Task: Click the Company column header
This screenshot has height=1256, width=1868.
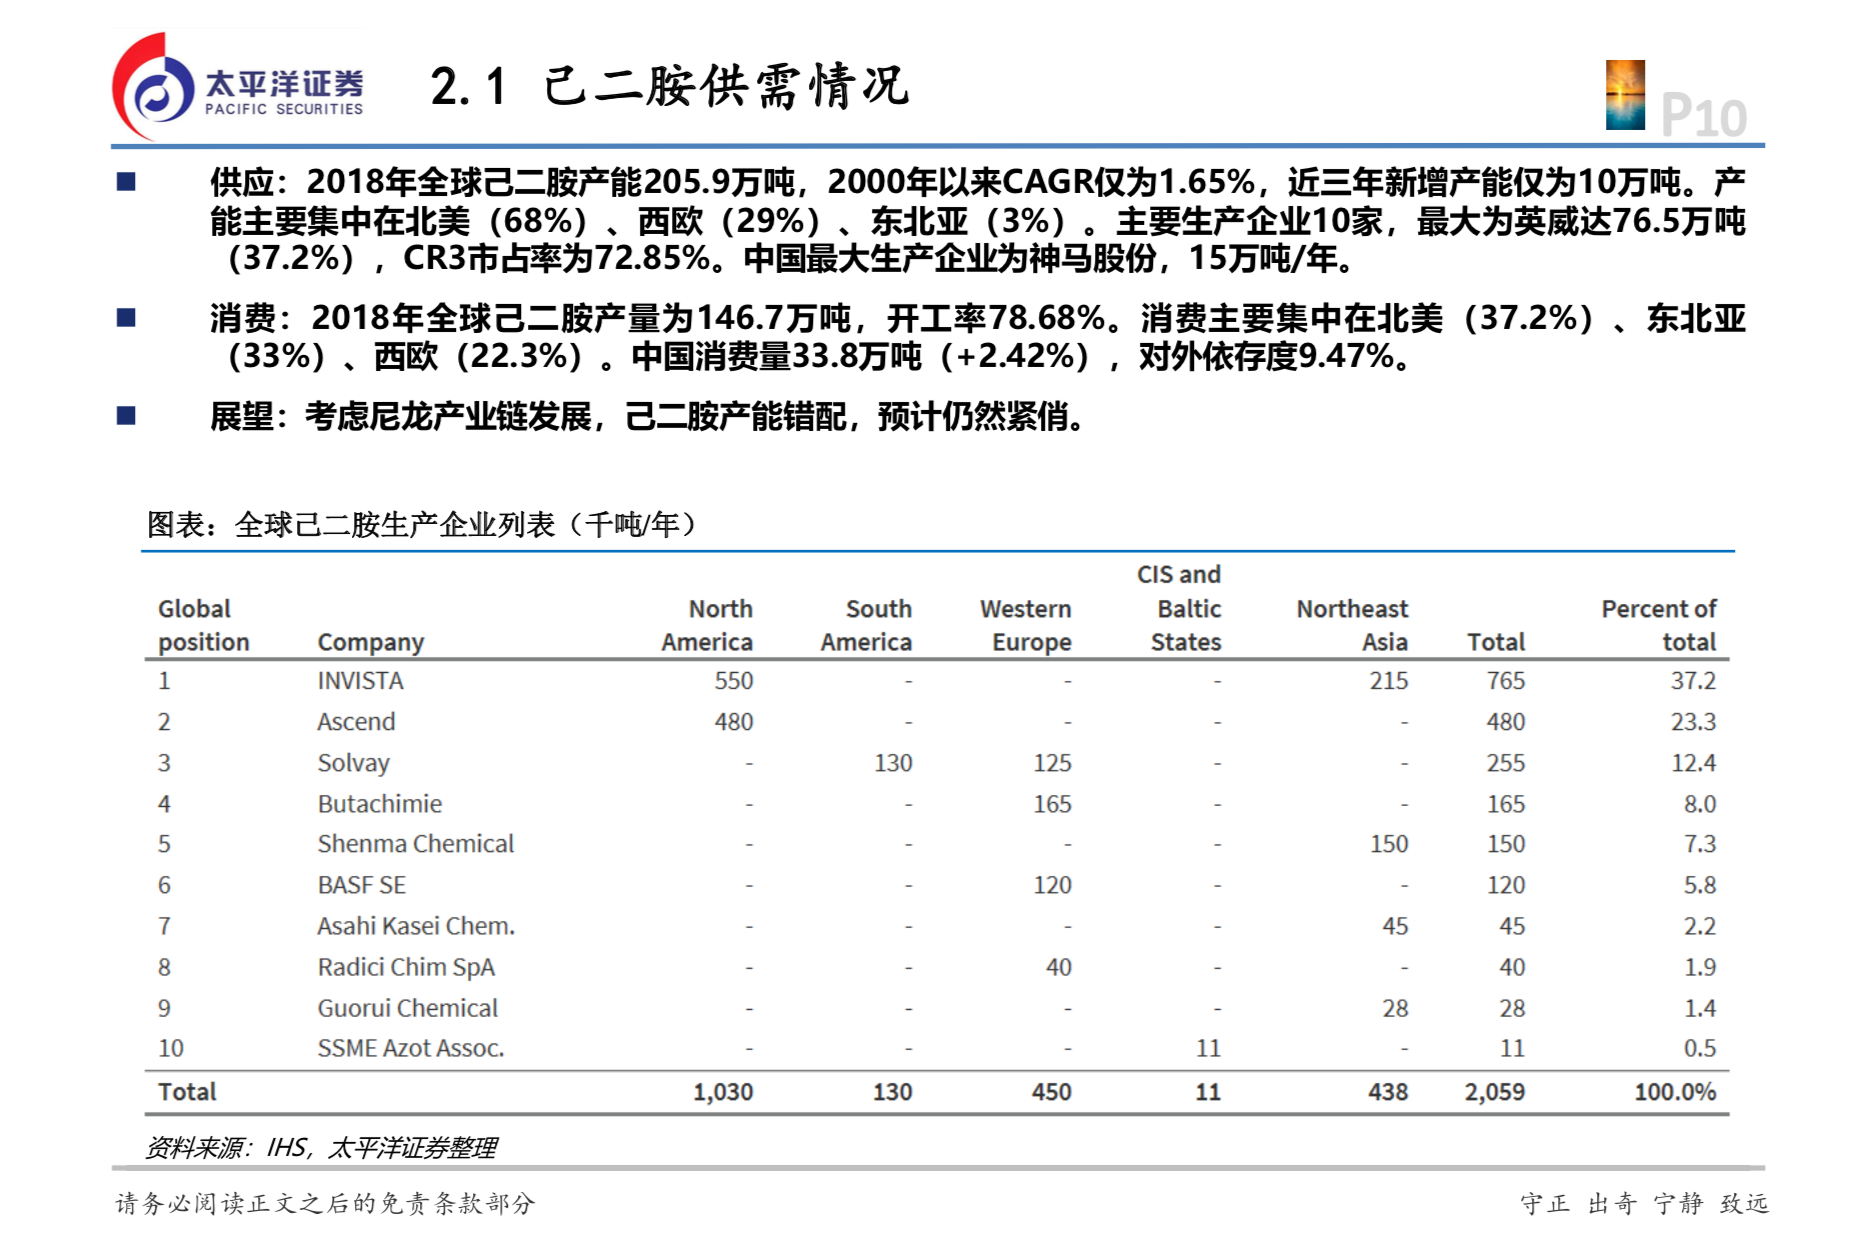Action: [x=371, y=642]
